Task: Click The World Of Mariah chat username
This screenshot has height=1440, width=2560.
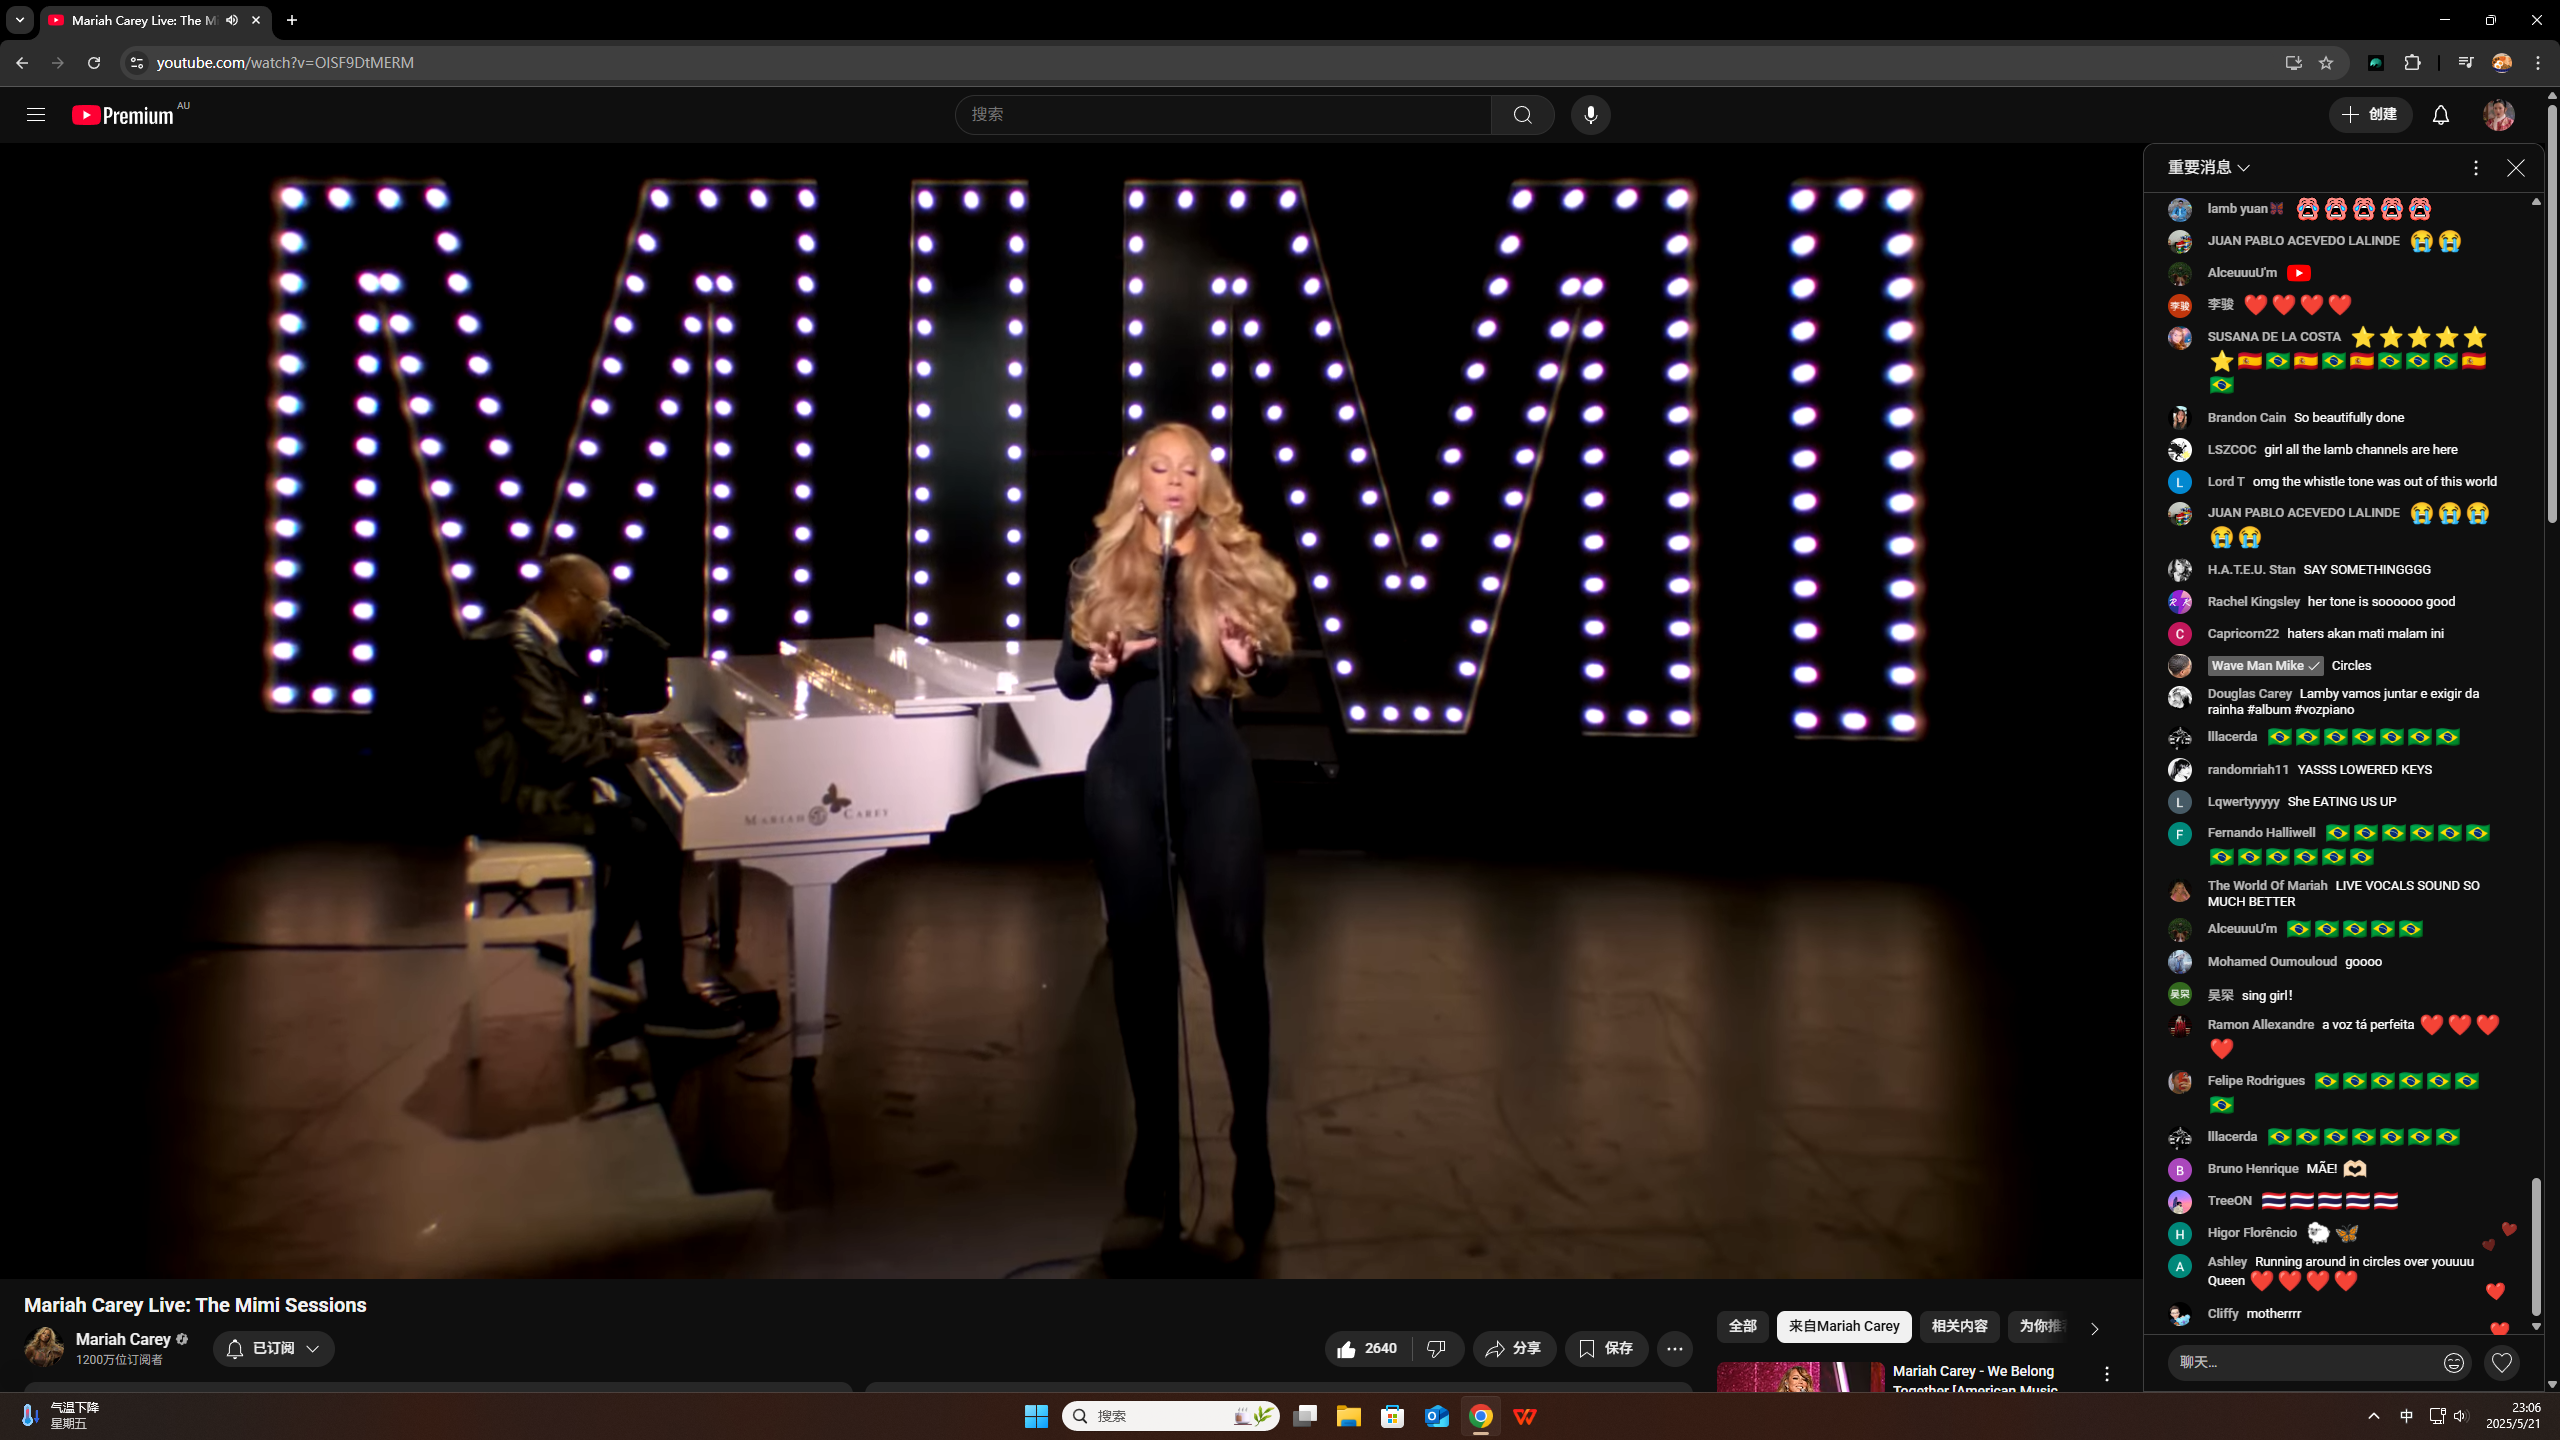Action: (x=2267, y=886)
